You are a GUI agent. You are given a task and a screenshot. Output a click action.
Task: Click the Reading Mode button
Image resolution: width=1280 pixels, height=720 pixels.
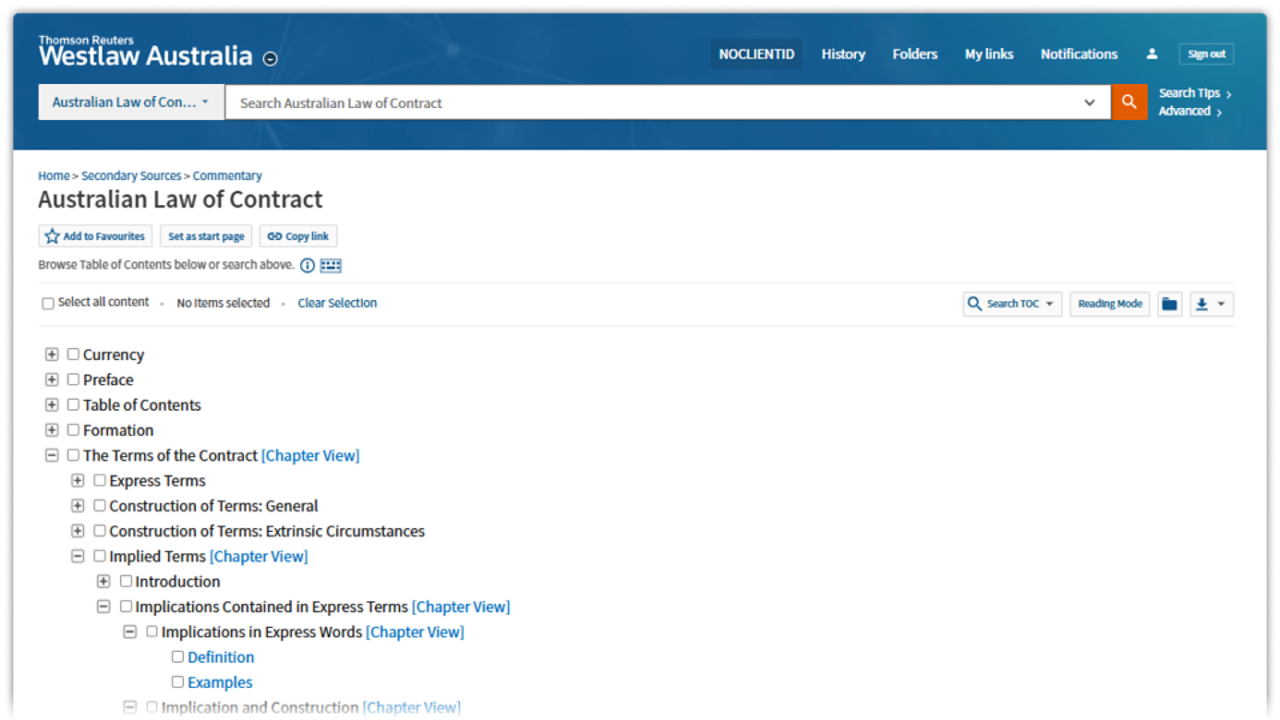coord(1109,304)
